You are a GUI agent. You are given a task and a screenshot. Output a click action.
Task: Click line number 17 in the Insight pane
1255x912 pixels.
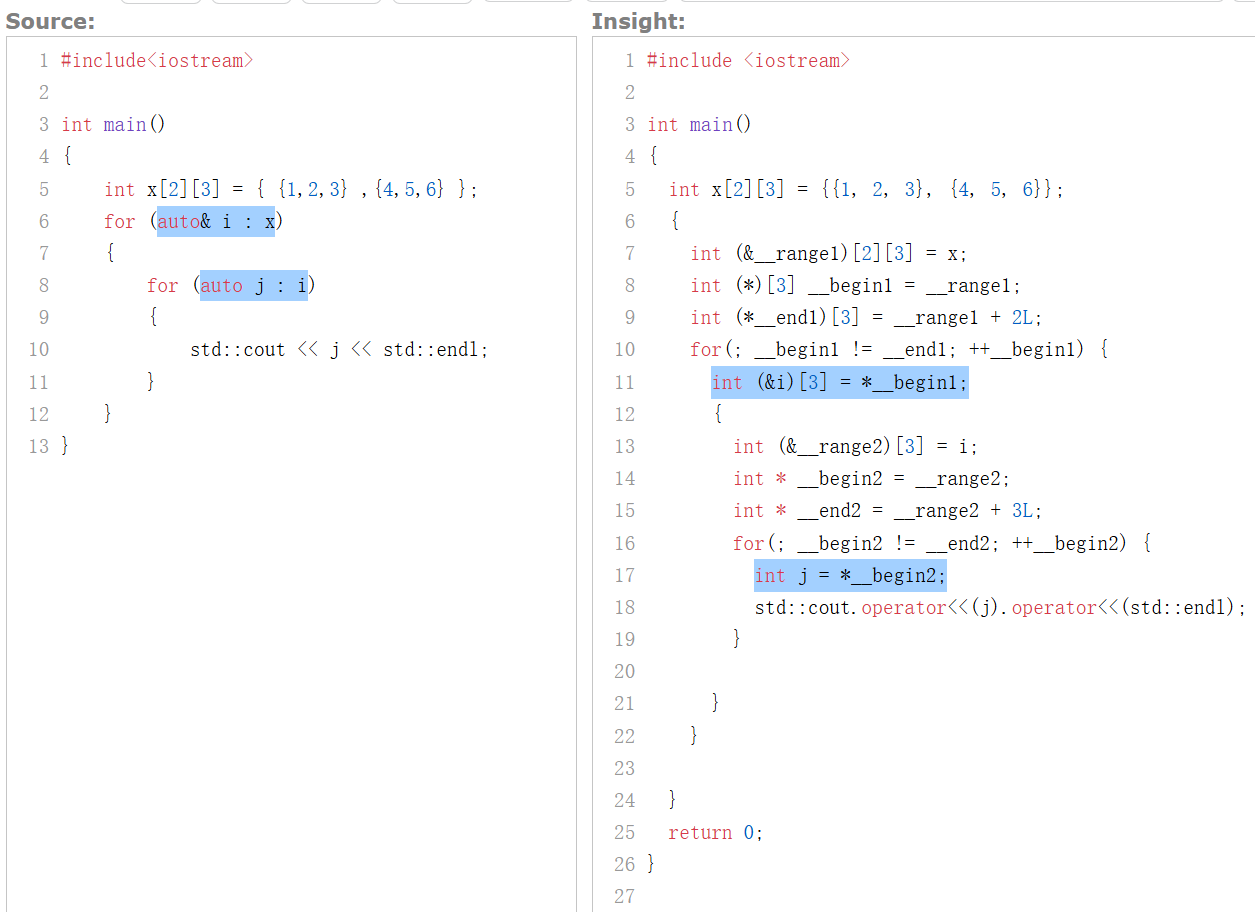tap(625, 575)
